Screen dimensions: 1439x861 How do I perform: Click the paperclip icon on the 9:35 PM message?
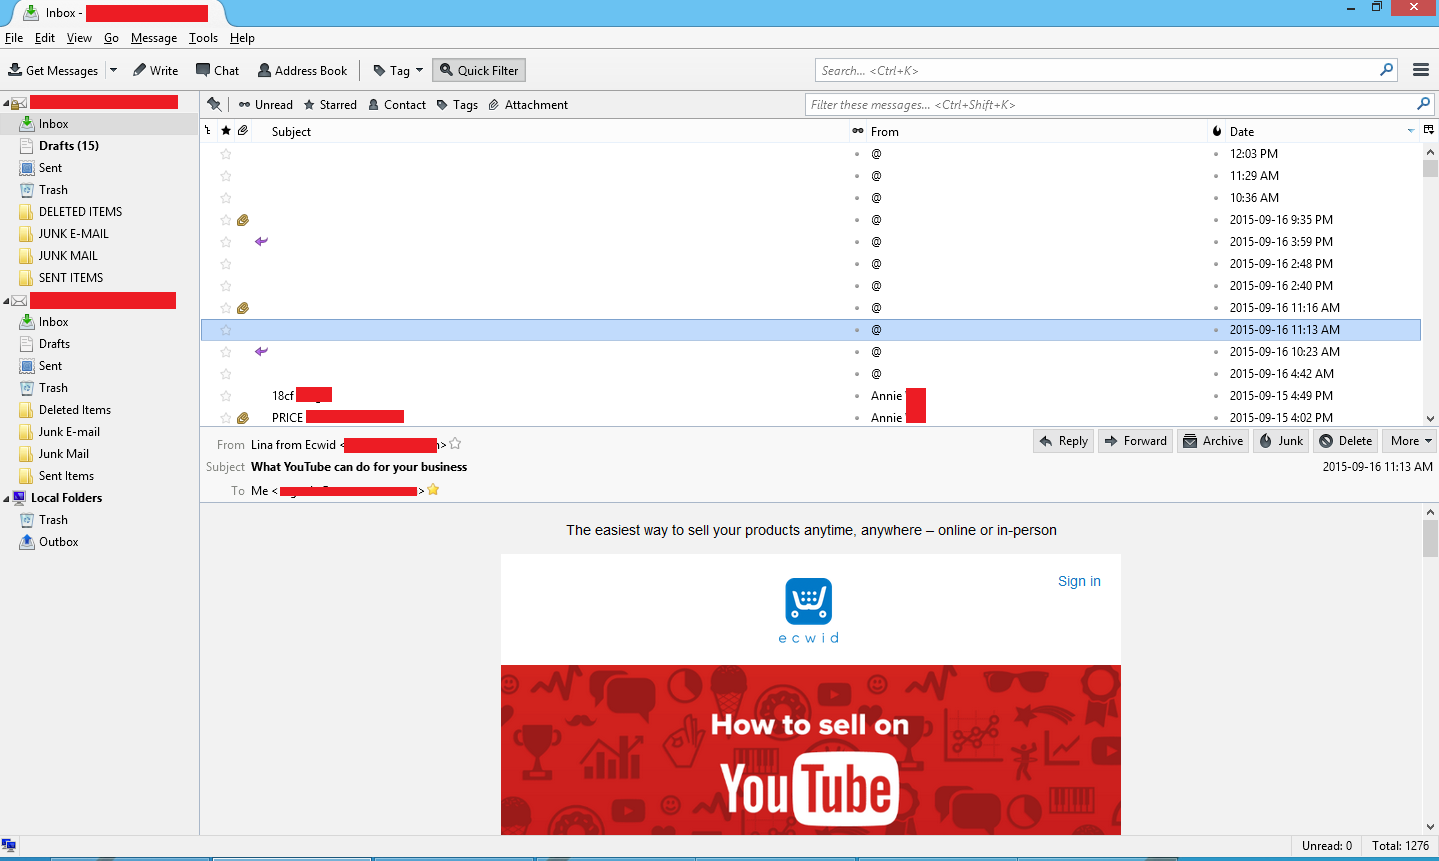pyautogui.click(x=242, y=220)
